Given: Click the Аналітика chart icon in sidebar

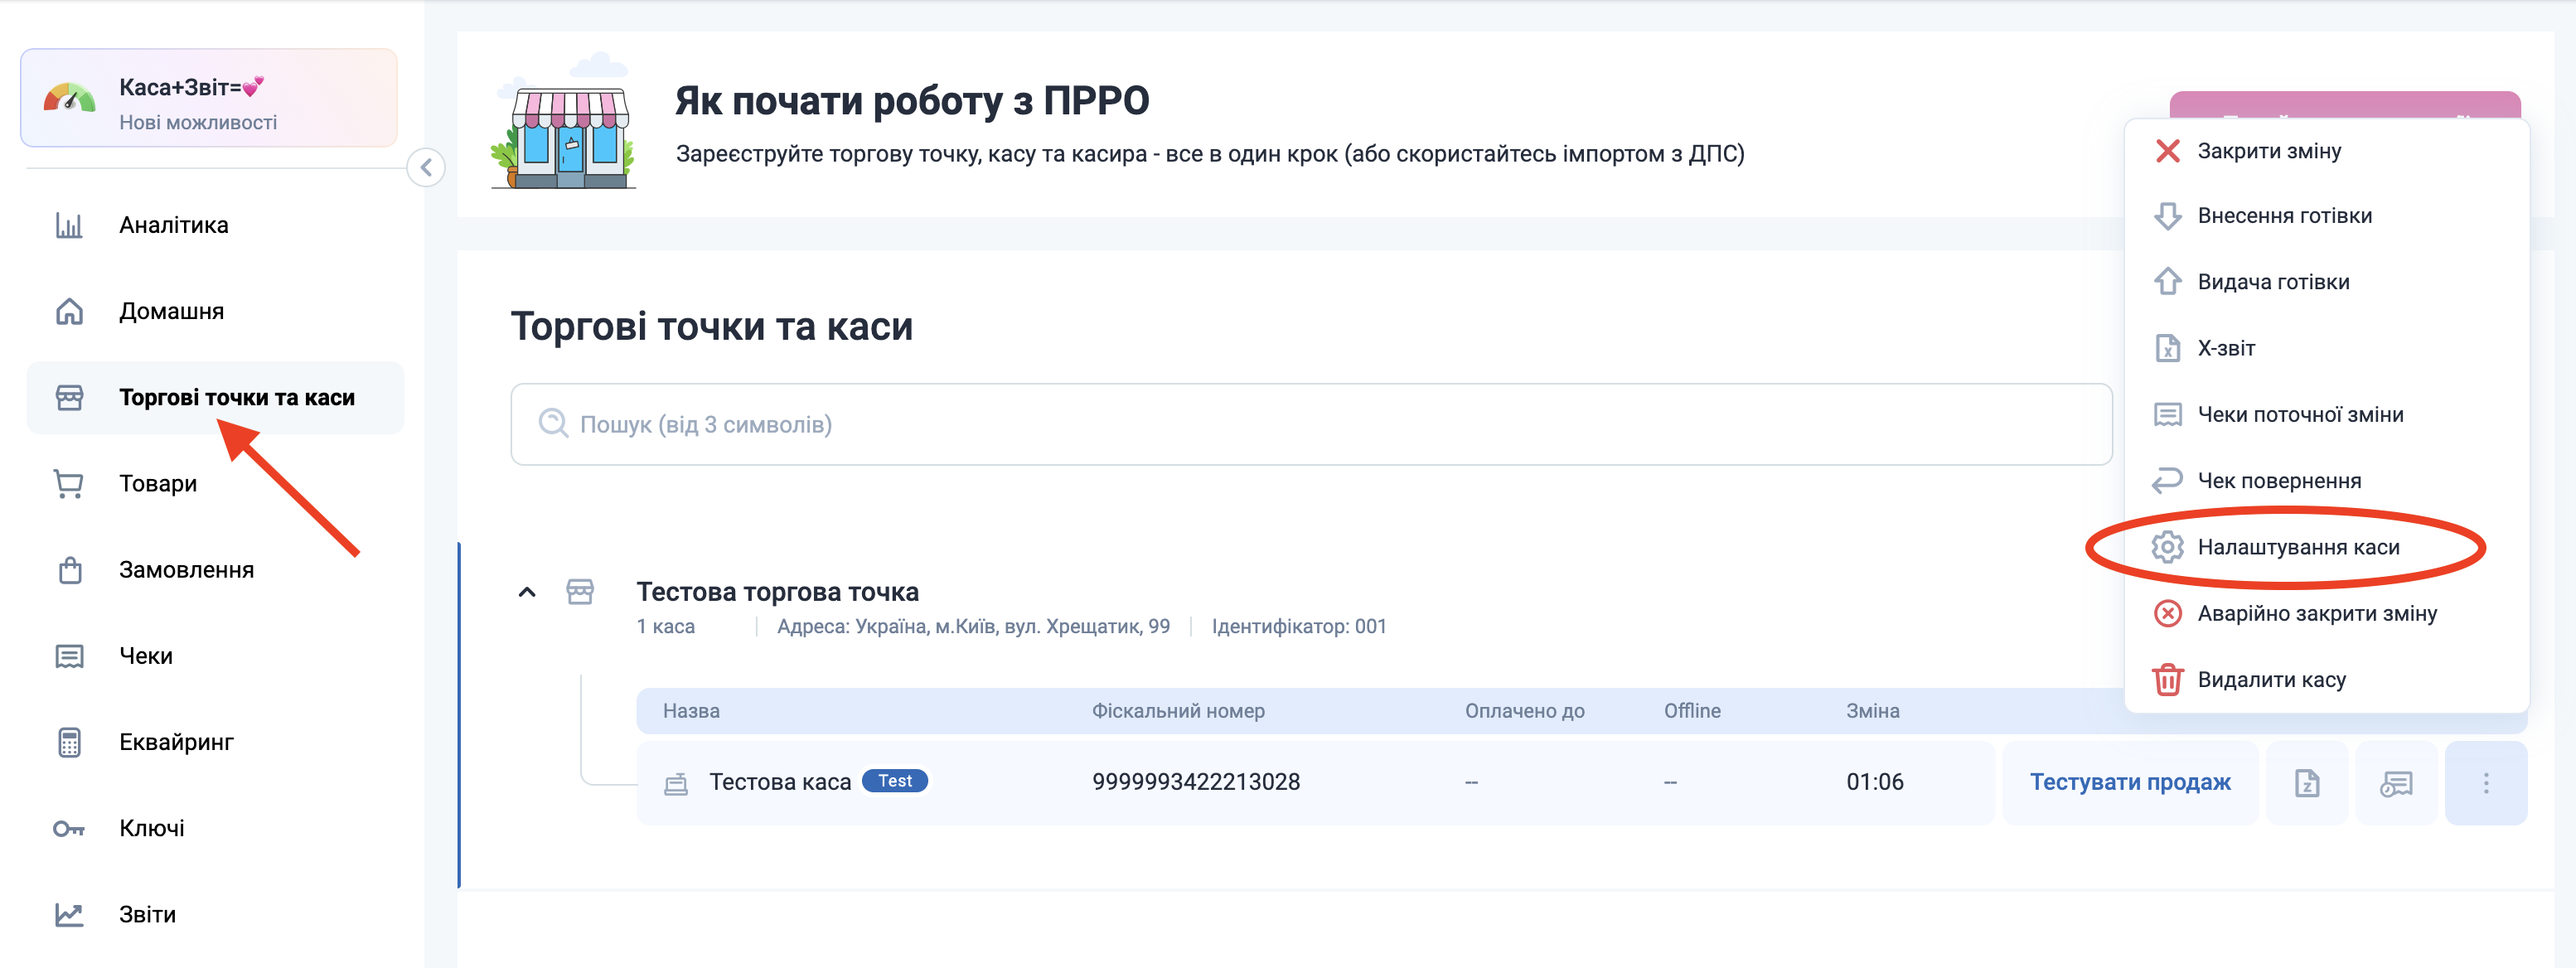Looking at the screenshot, I should click(x=69, y=225).
